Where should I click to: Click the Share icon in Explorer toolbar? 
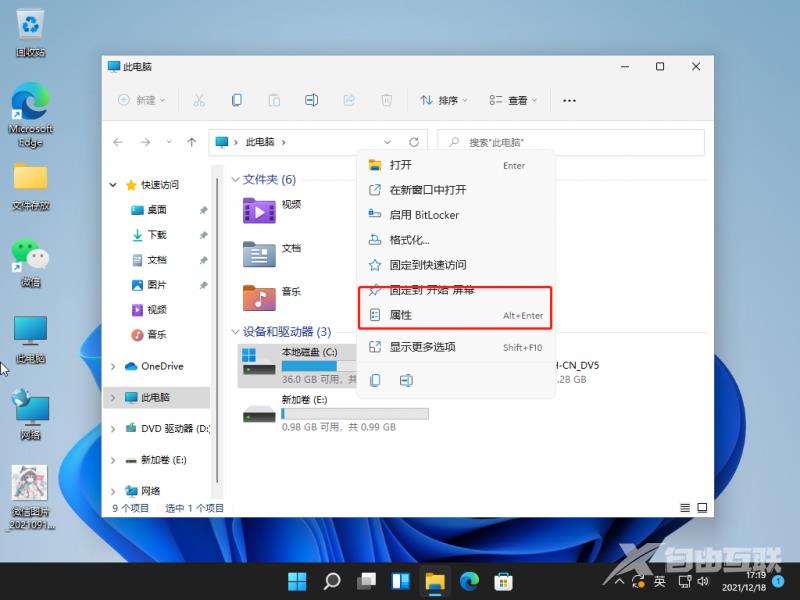pos(349,100)
